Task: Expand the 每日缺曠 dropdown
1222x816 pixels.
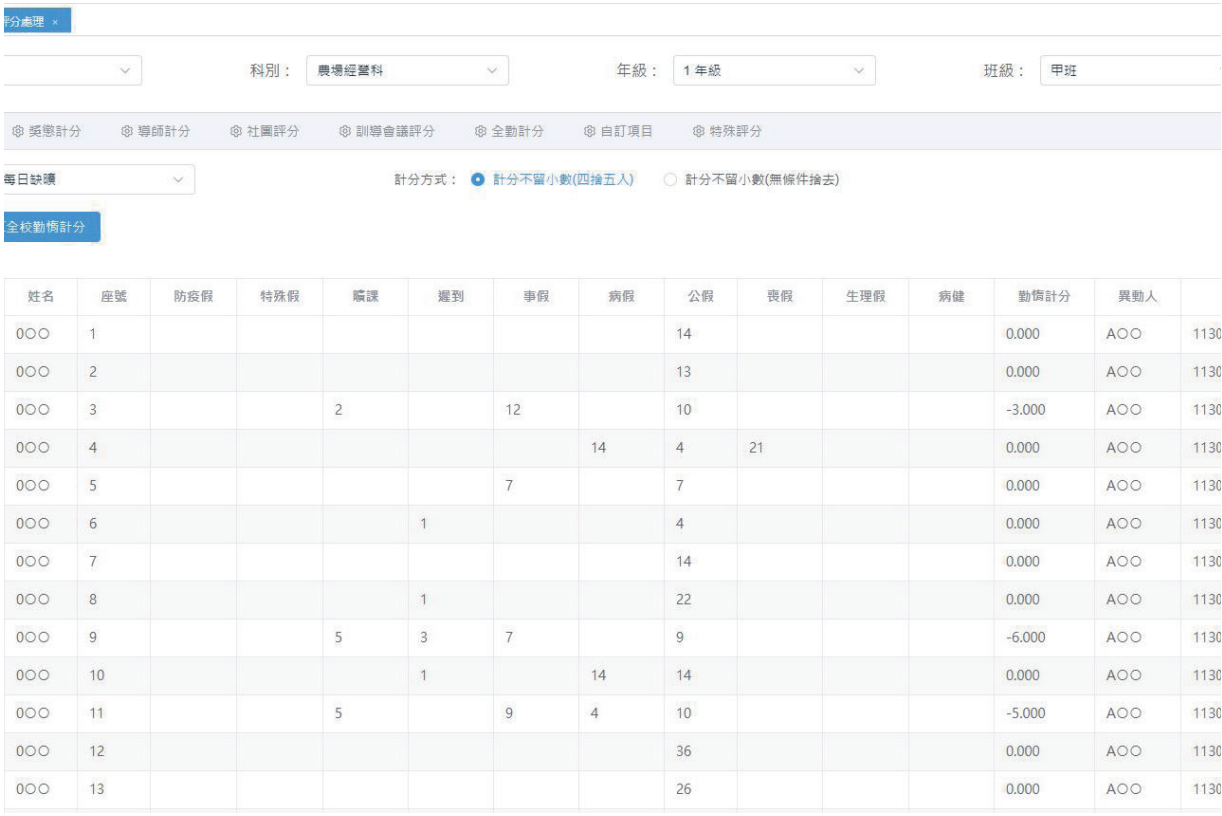Action: click(x=97, y=180)
